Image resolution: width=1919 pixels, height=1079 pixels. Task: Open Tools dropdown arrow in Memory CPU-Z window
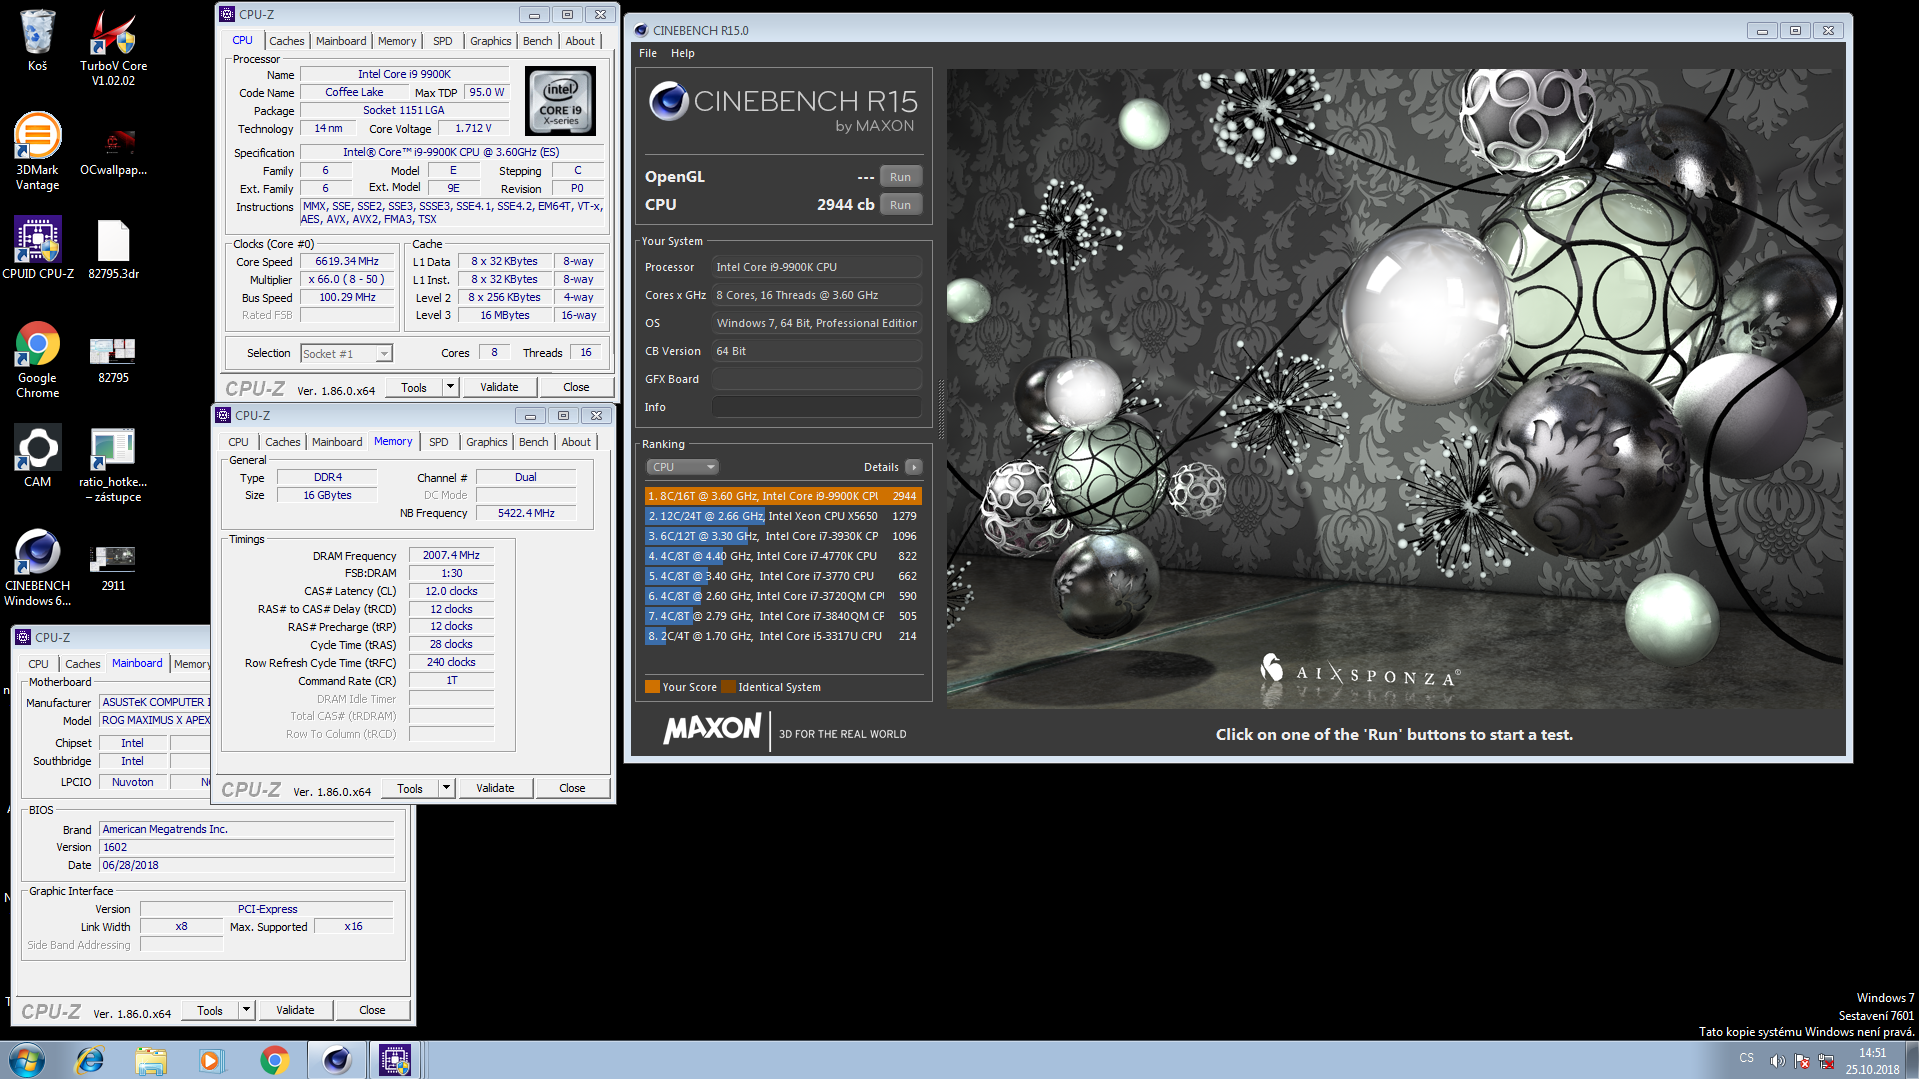(x=446, y=788)
